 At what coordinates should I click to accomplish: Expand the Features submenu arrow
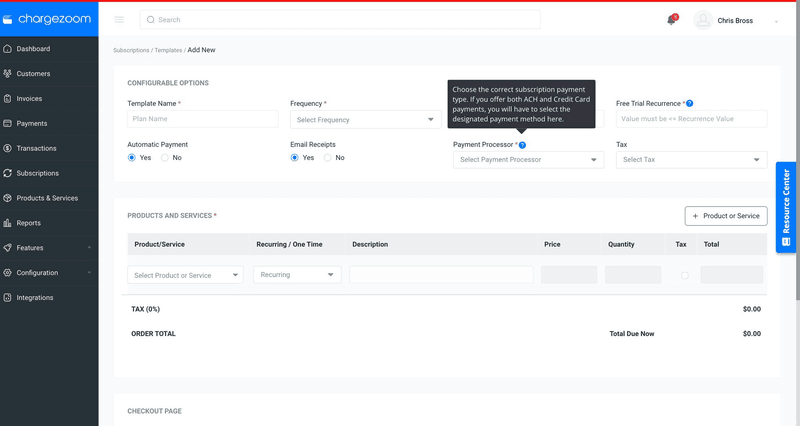tap(89, 248)
